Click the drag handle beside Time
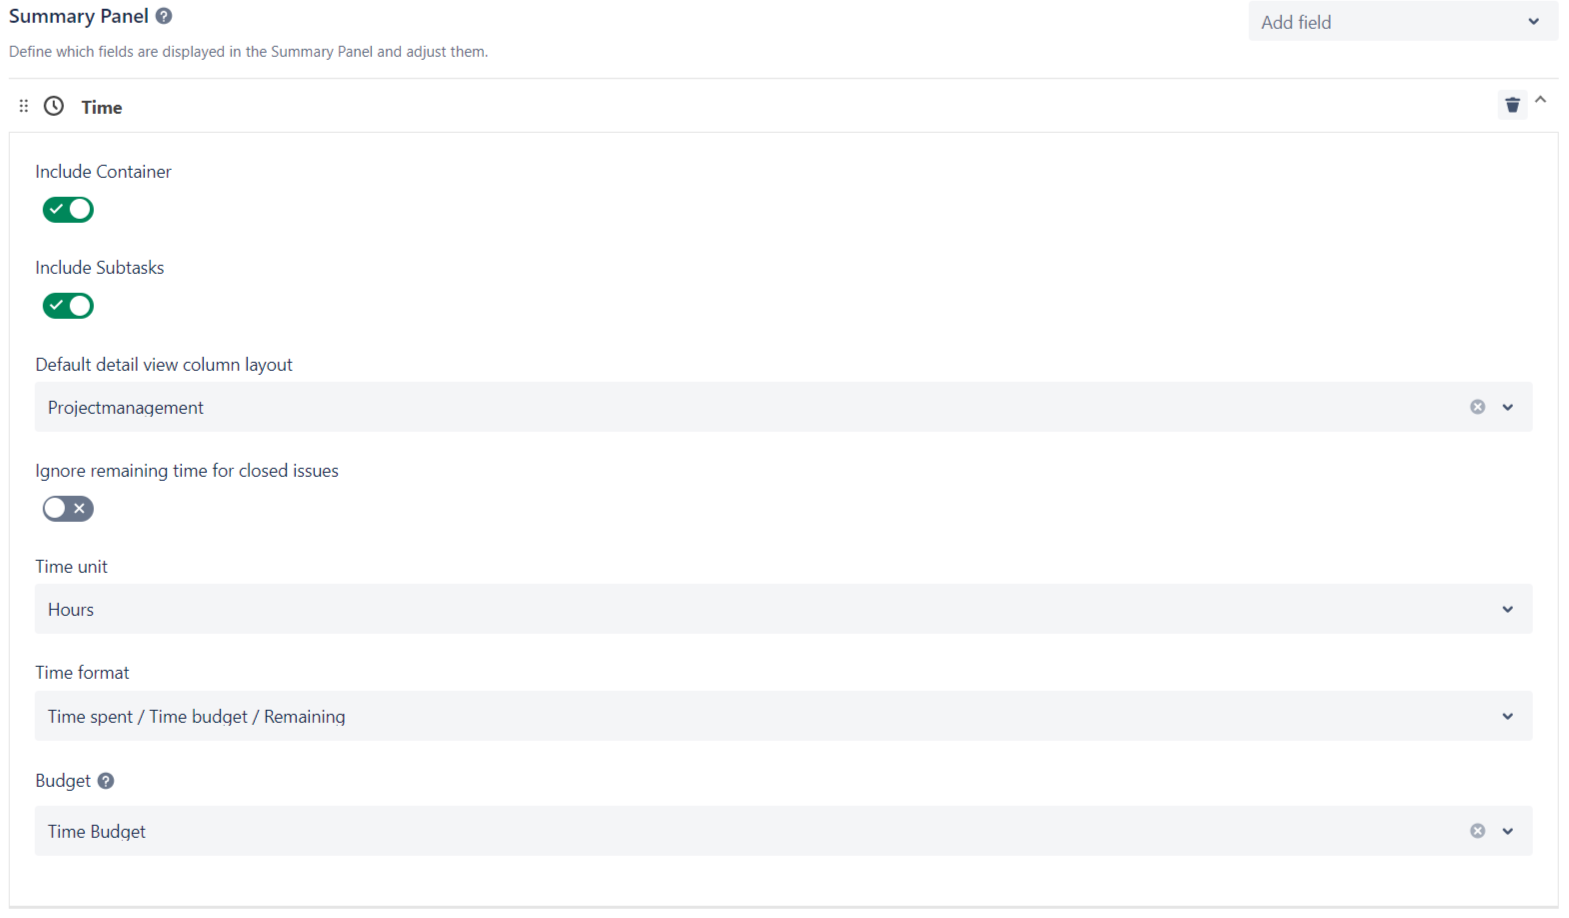This screenshot has height=918, width=1569. point(24,106)
